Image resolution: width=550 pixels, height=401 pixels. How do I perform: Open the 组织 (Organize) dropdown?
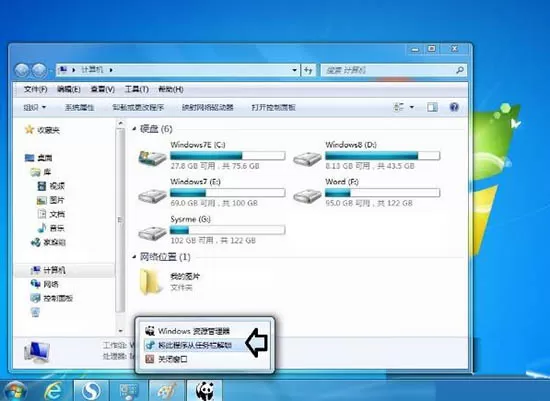(x=35, y=107)
